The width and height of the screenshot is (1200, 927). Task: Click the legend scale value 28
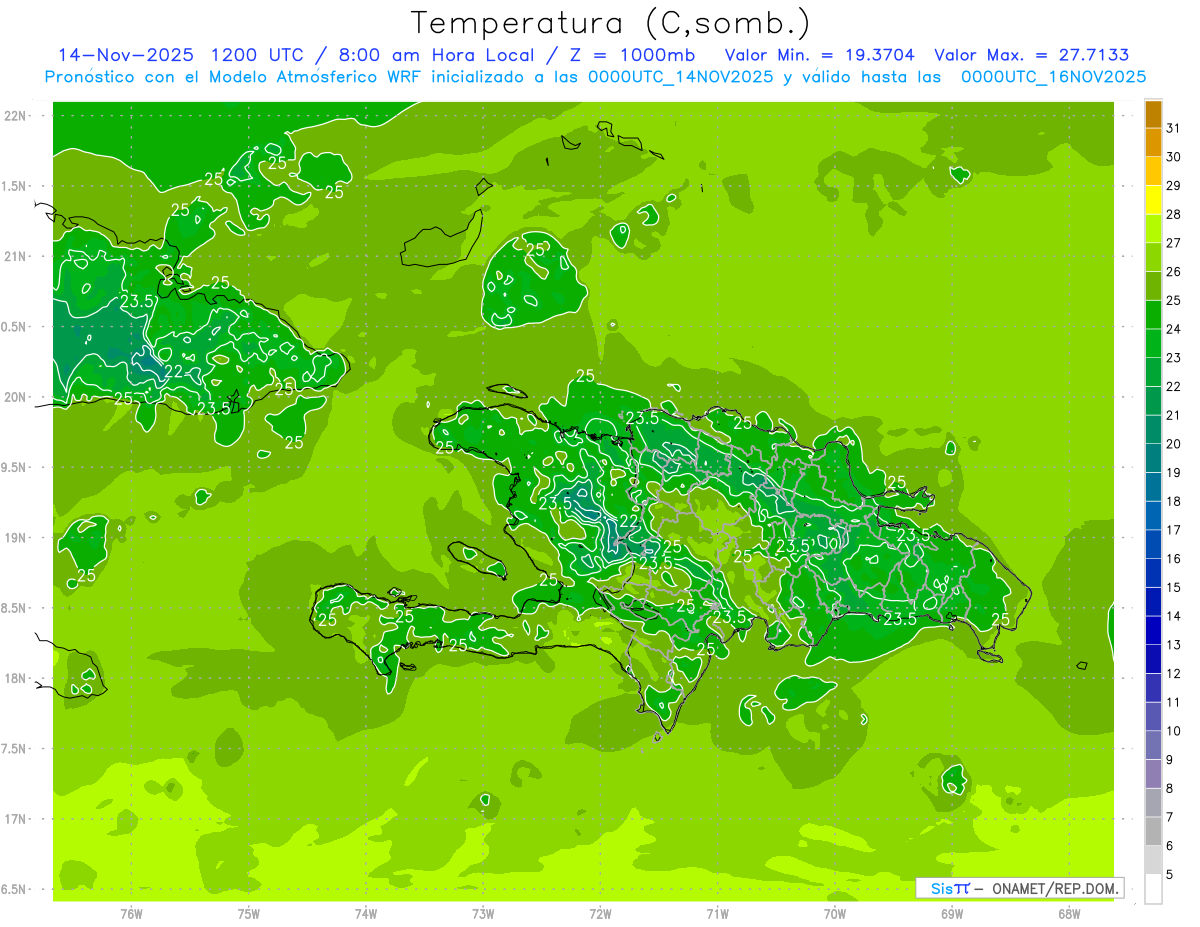point(1174,214)
